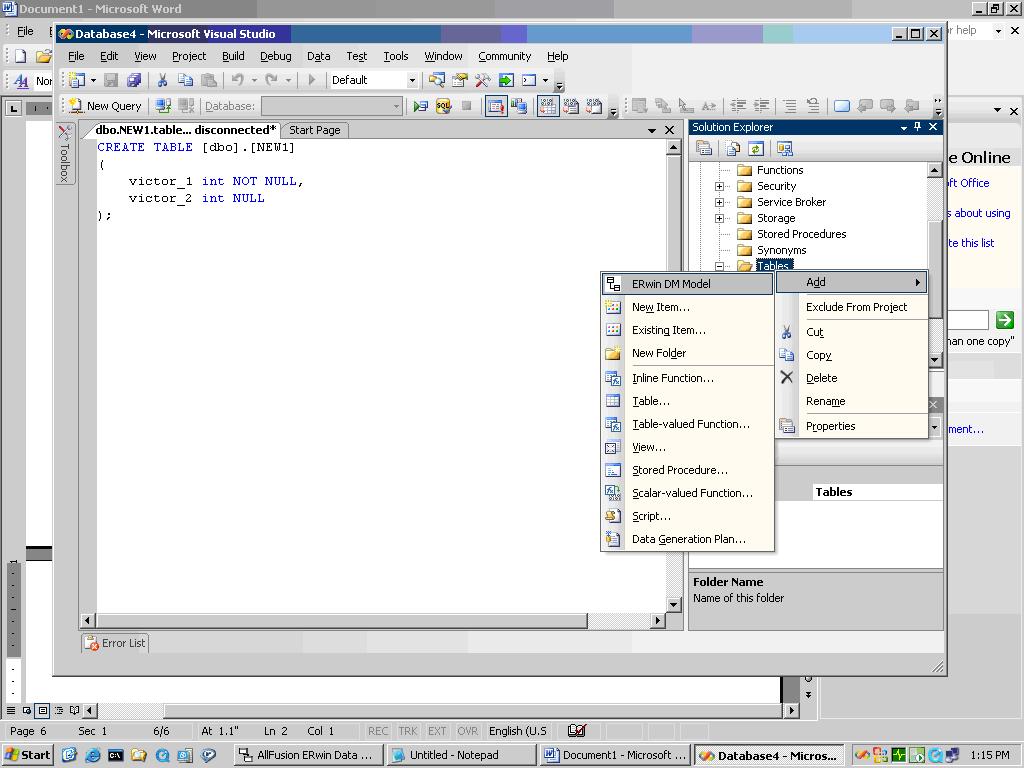Click the Save All icon
This screenshot has width=1024, height=768.
[134, 80]
